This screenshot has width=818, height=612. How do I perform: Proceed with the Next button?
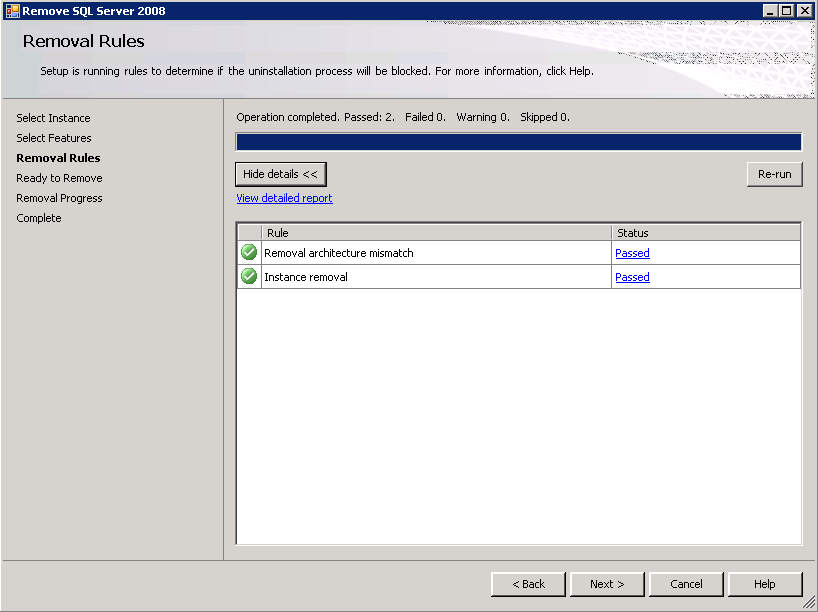607,584
